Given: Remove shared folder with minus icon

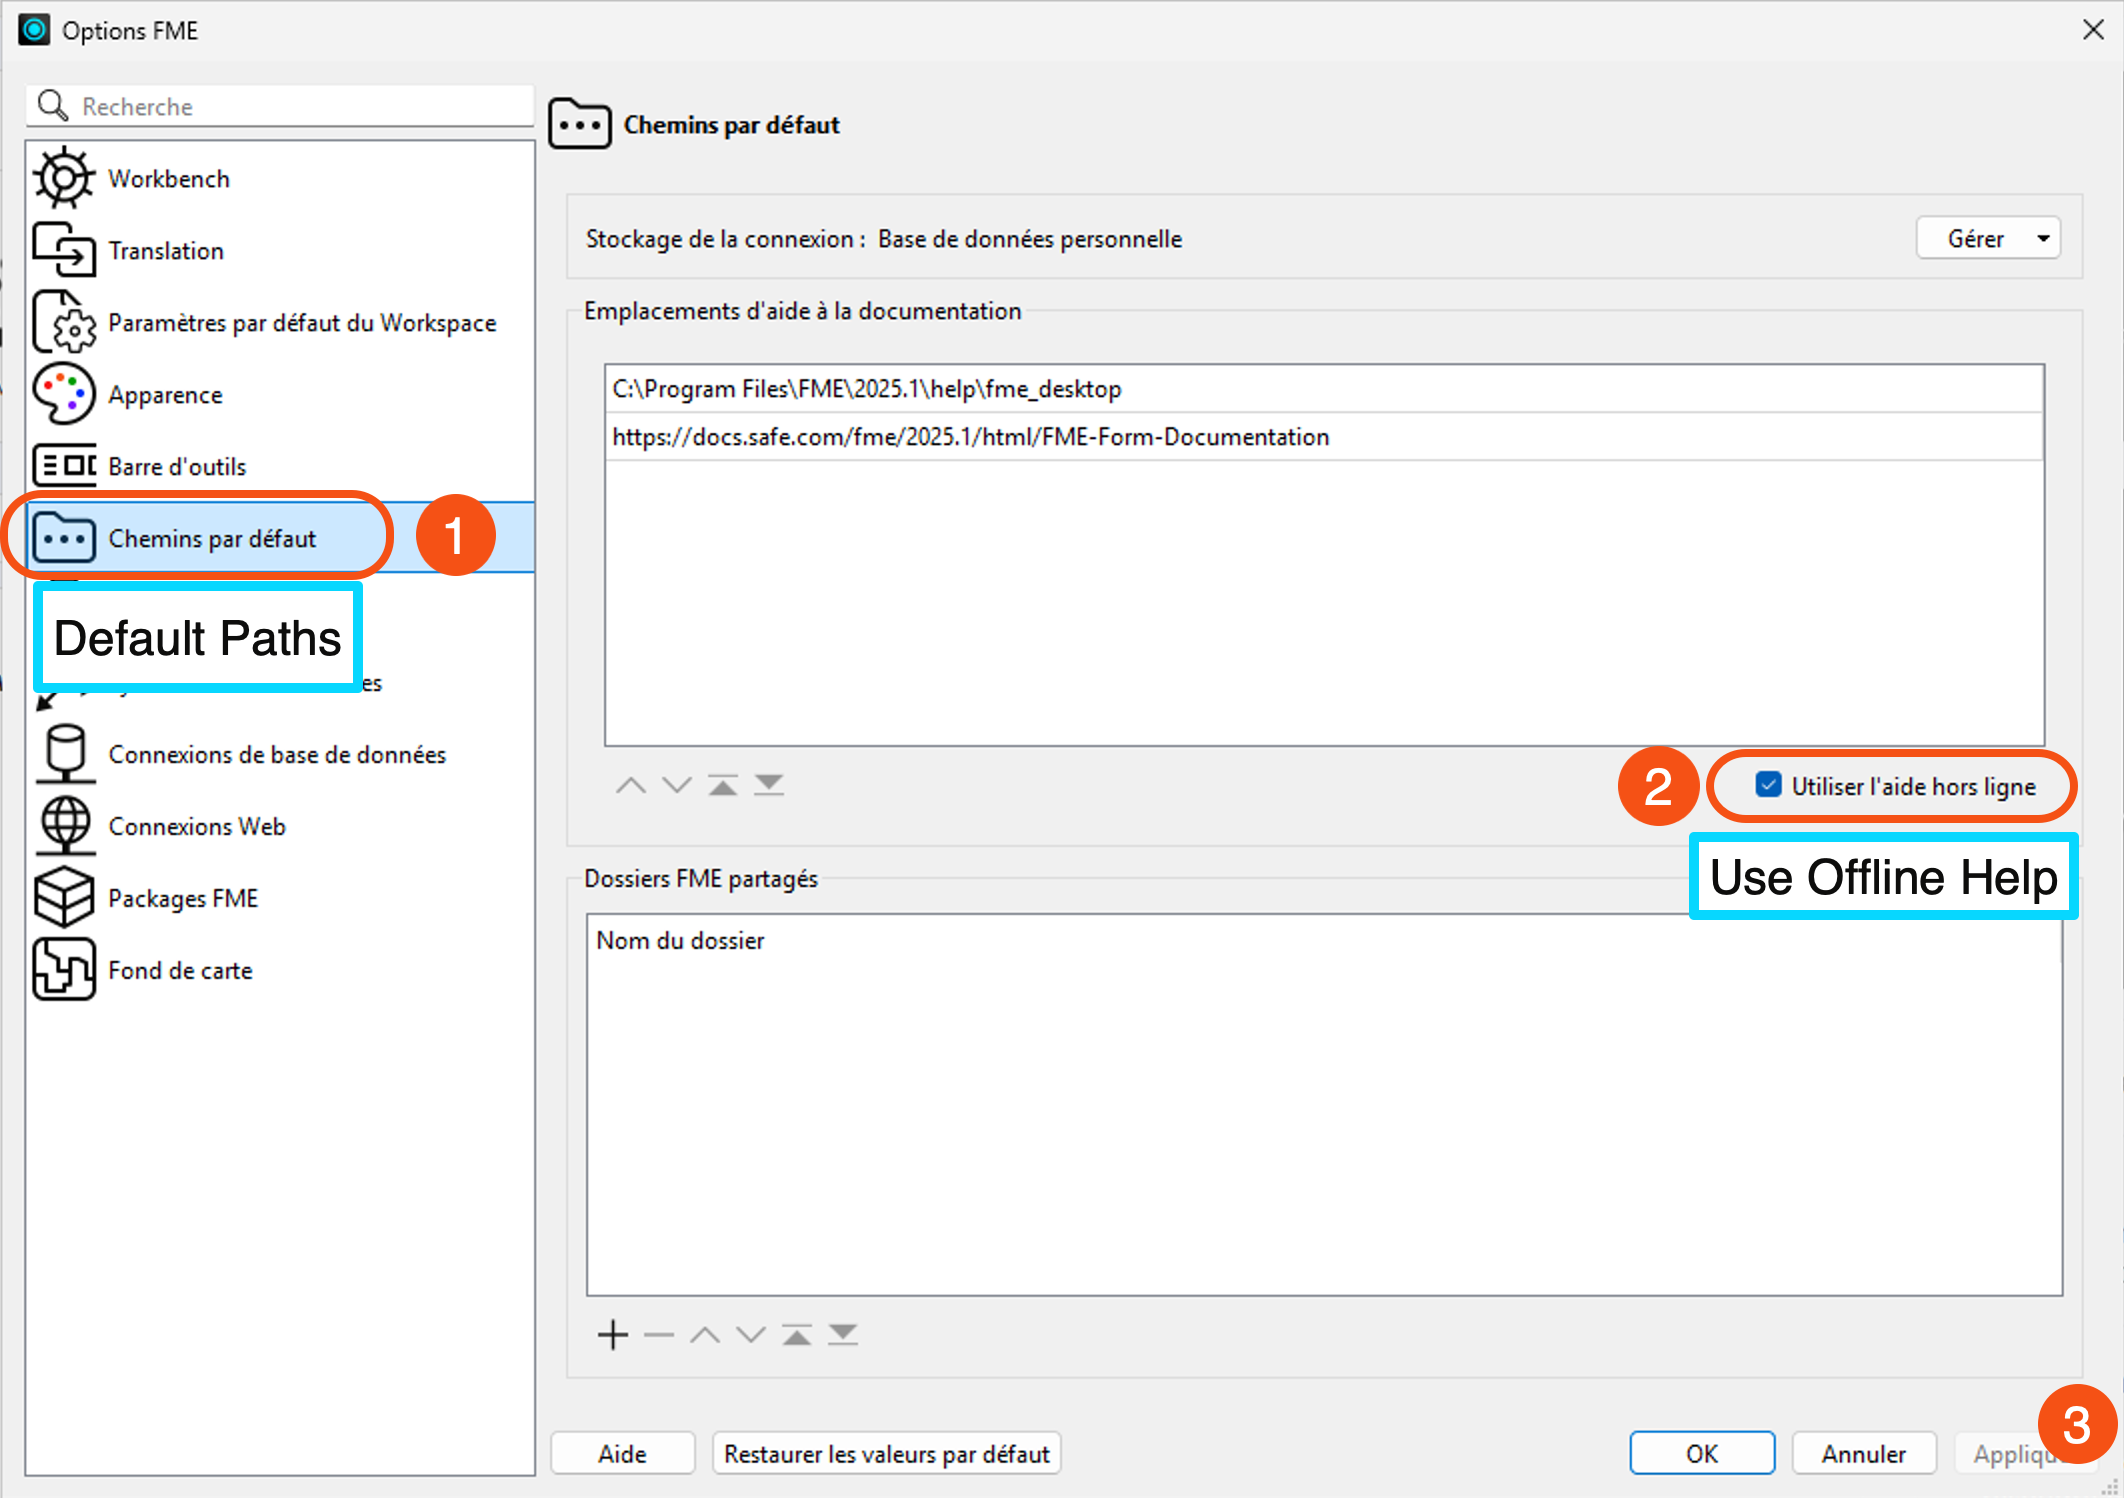Looking at the screenshot, I should click(659, 1335).
